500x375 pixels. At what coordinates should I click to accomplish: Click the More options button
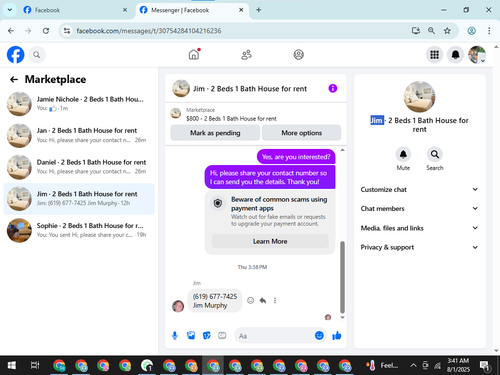(301, 133)
